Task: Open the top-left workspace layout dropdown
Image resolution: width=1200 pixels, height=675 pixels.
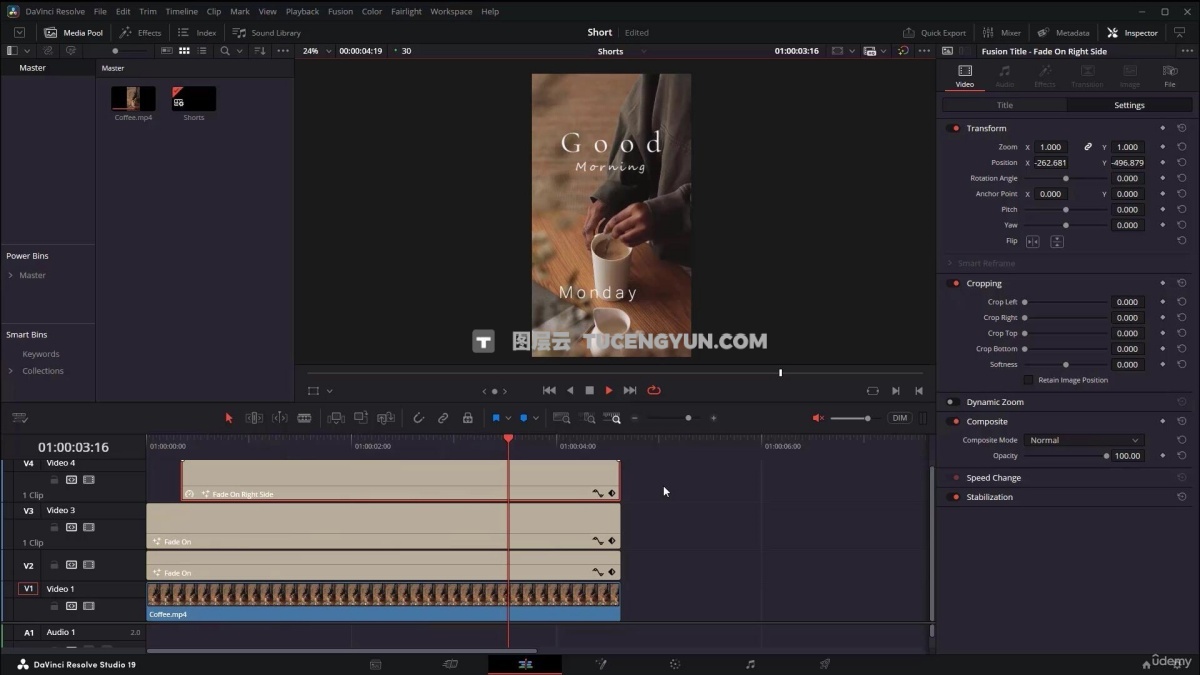Action: [19, 33]
